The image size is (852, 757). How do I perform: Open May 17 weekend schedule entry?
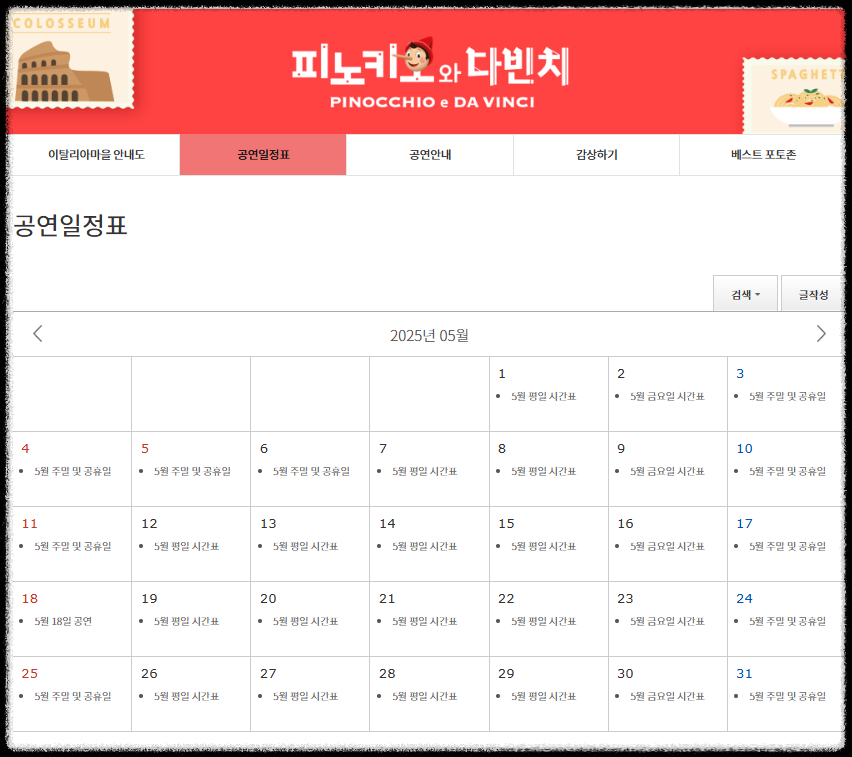click(x=787, y=546)
